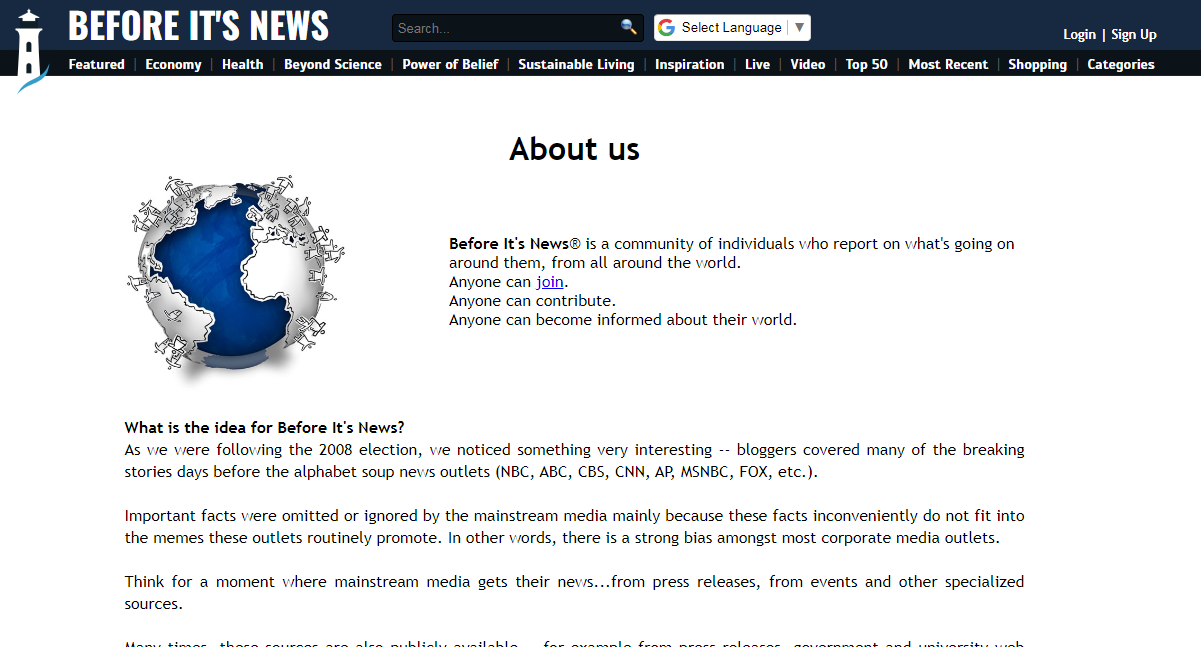This screenshot has width=1201, height=647.
Task: Expand the language selection arrow
Action: tap(798, 27)
